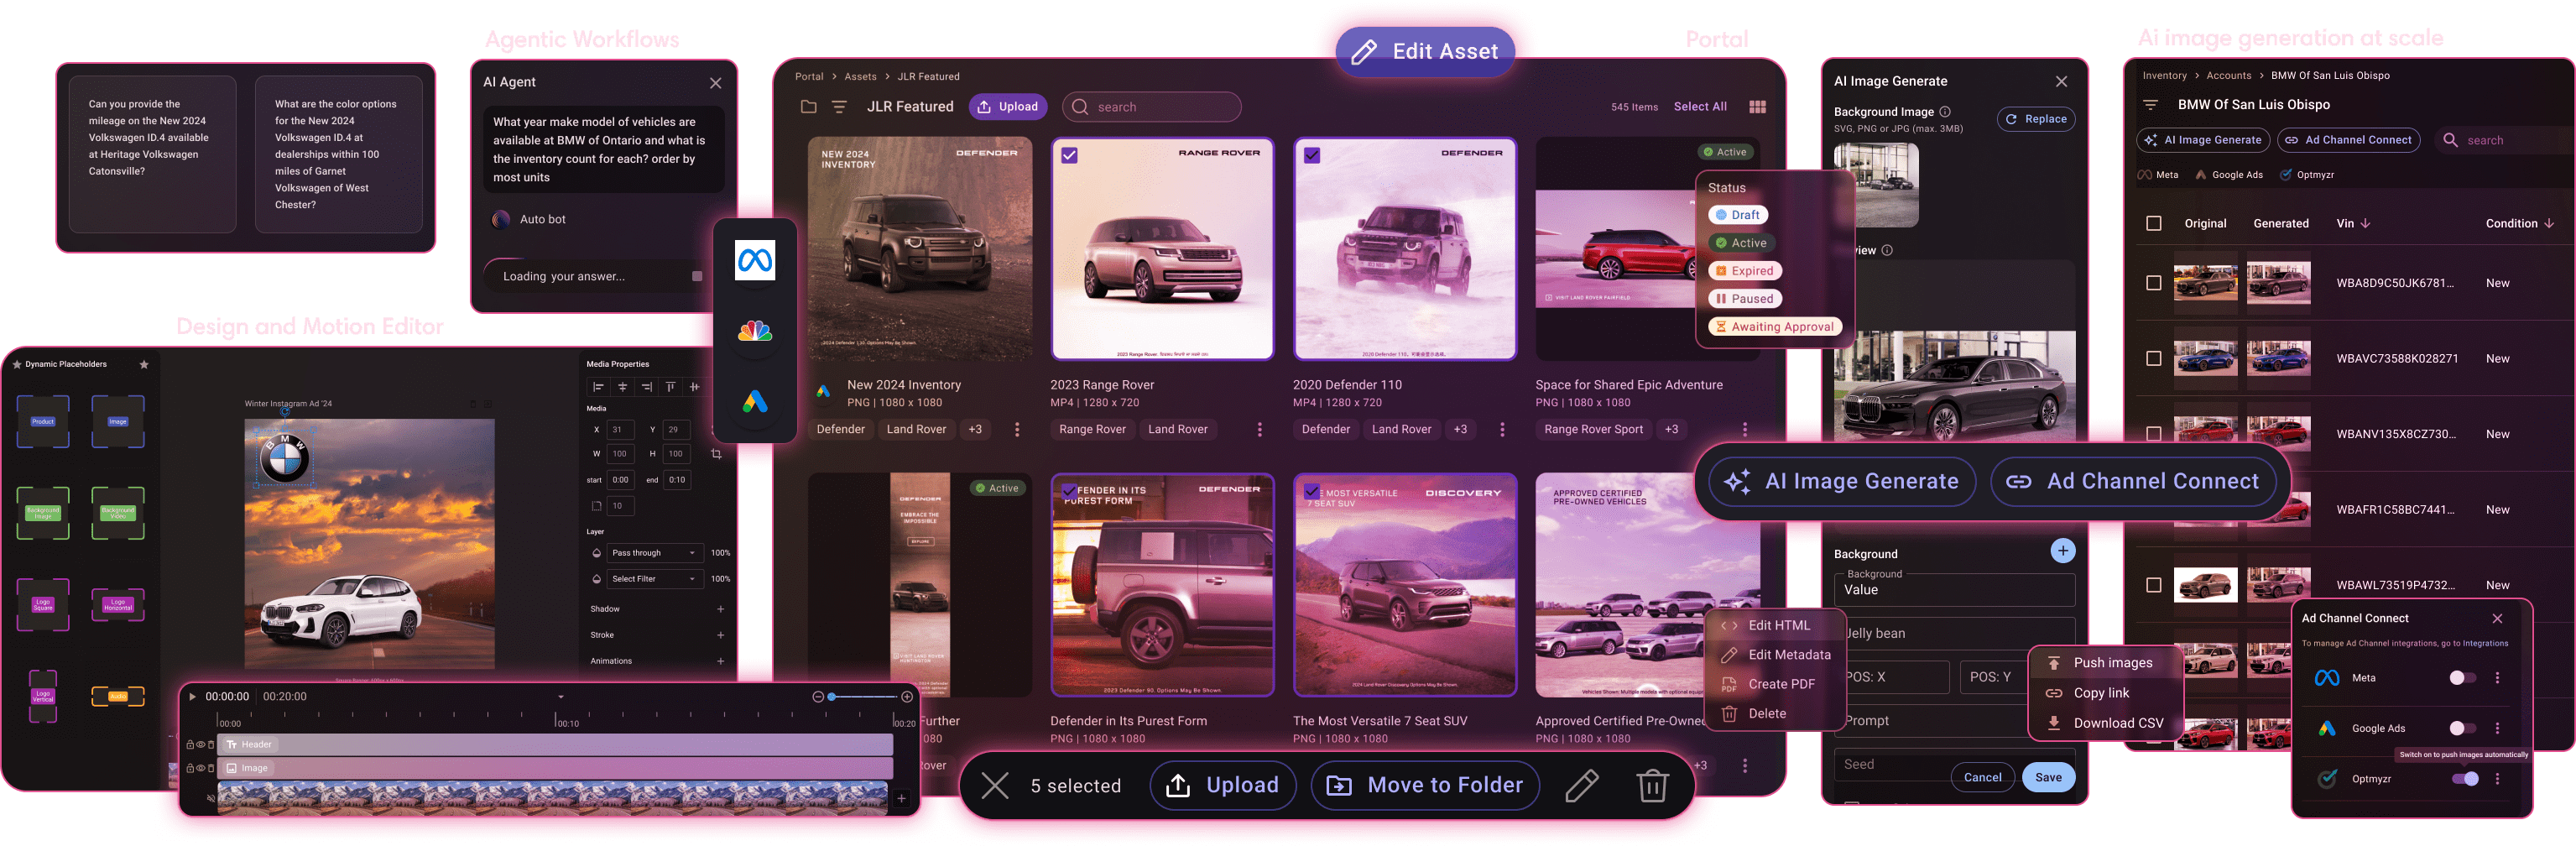Check the row WBAVC73588K028271
This screenshot has width=2576, height=846.
click(x=2154, y=359)
